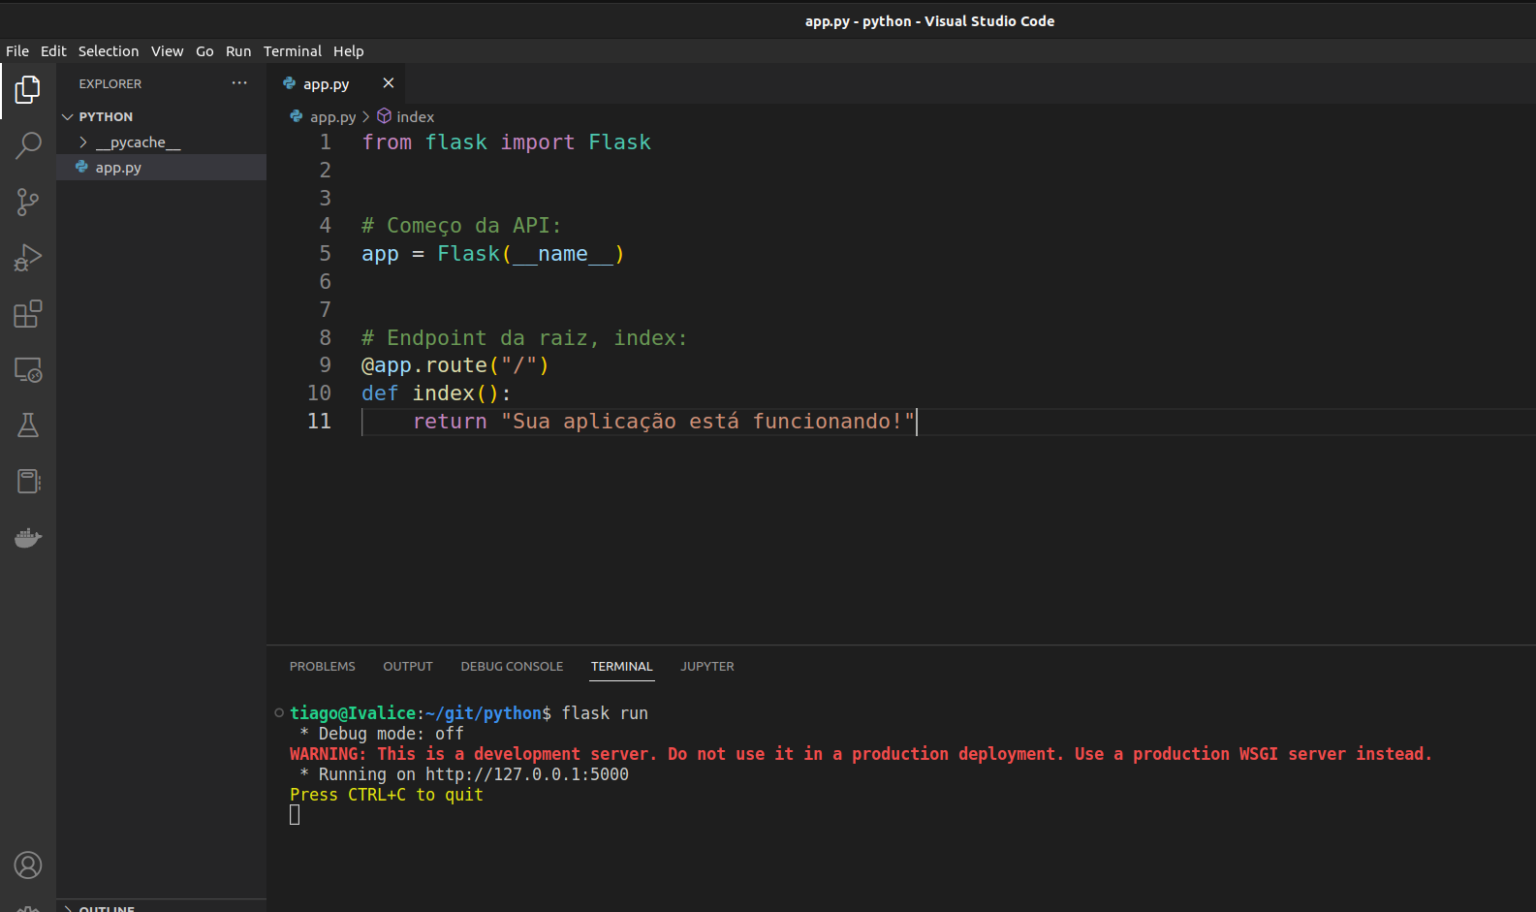
Task: Collapse the PYTHON folder section
Action: click(x=105, y=117)
